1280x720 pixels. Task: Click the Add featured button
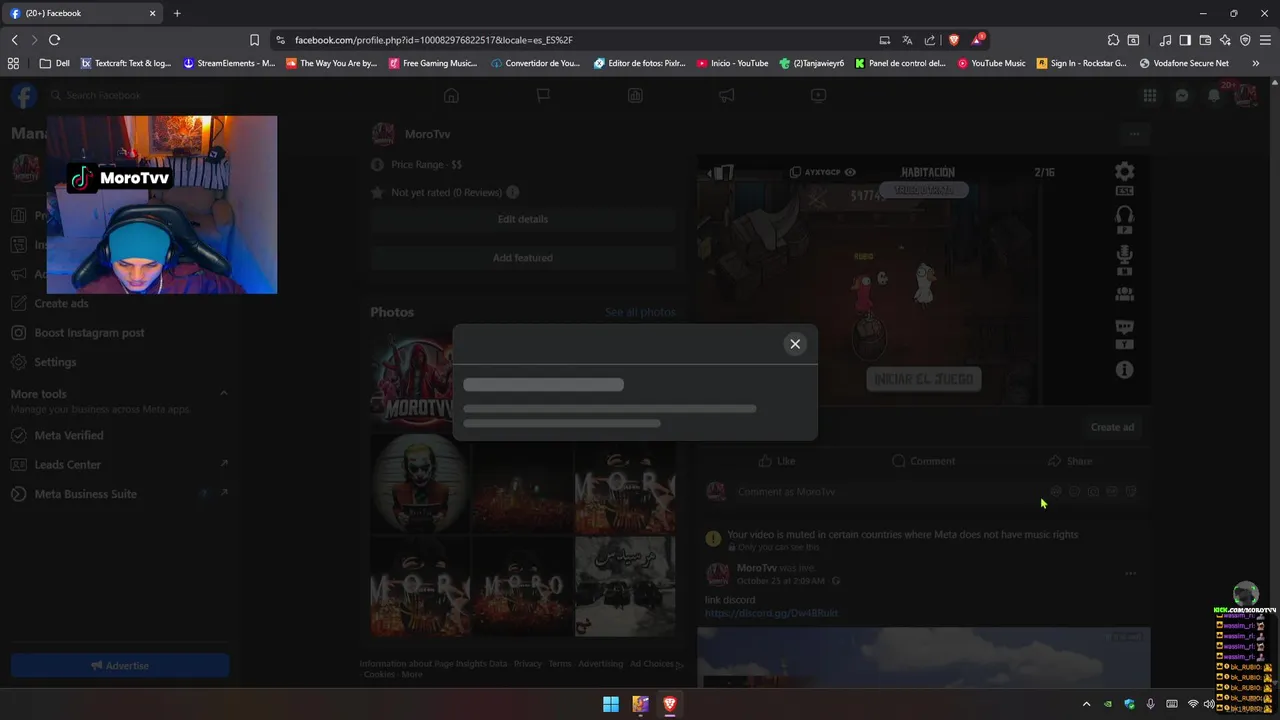(523, 258)
